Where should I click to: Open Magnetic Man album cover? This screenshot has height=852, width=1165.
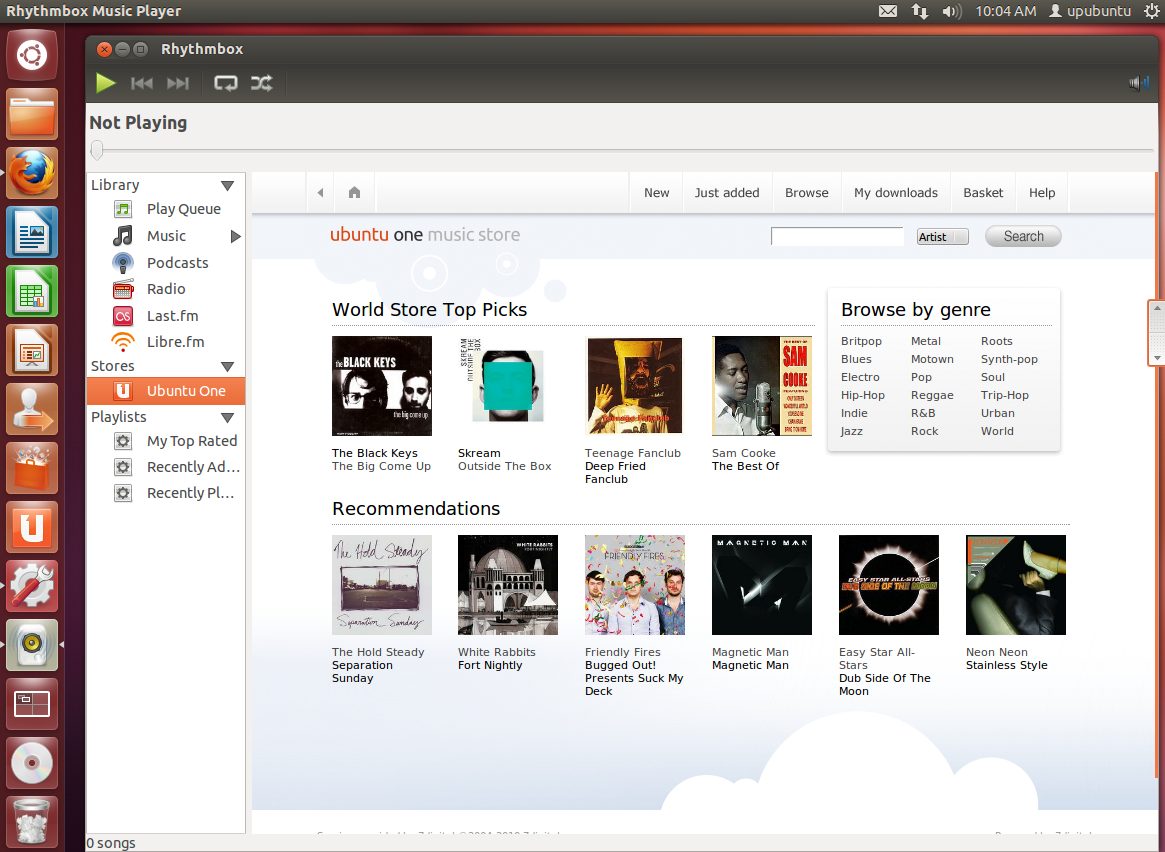(x=762, y=585)
